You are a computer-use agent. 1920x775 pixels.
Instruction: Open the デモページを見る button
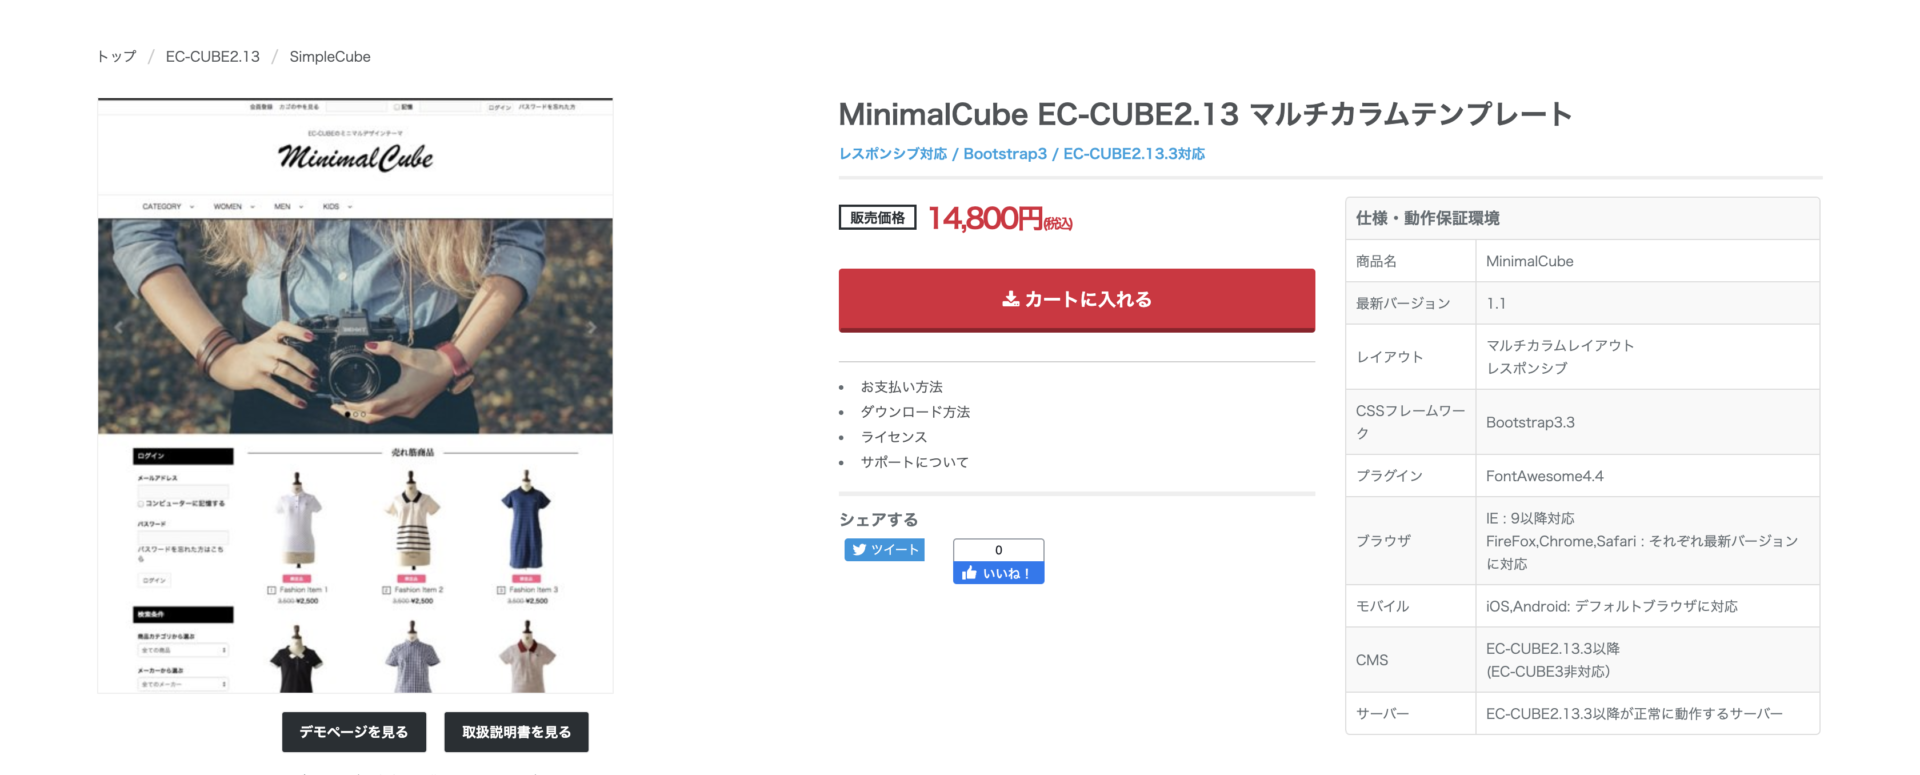(354, 732)
